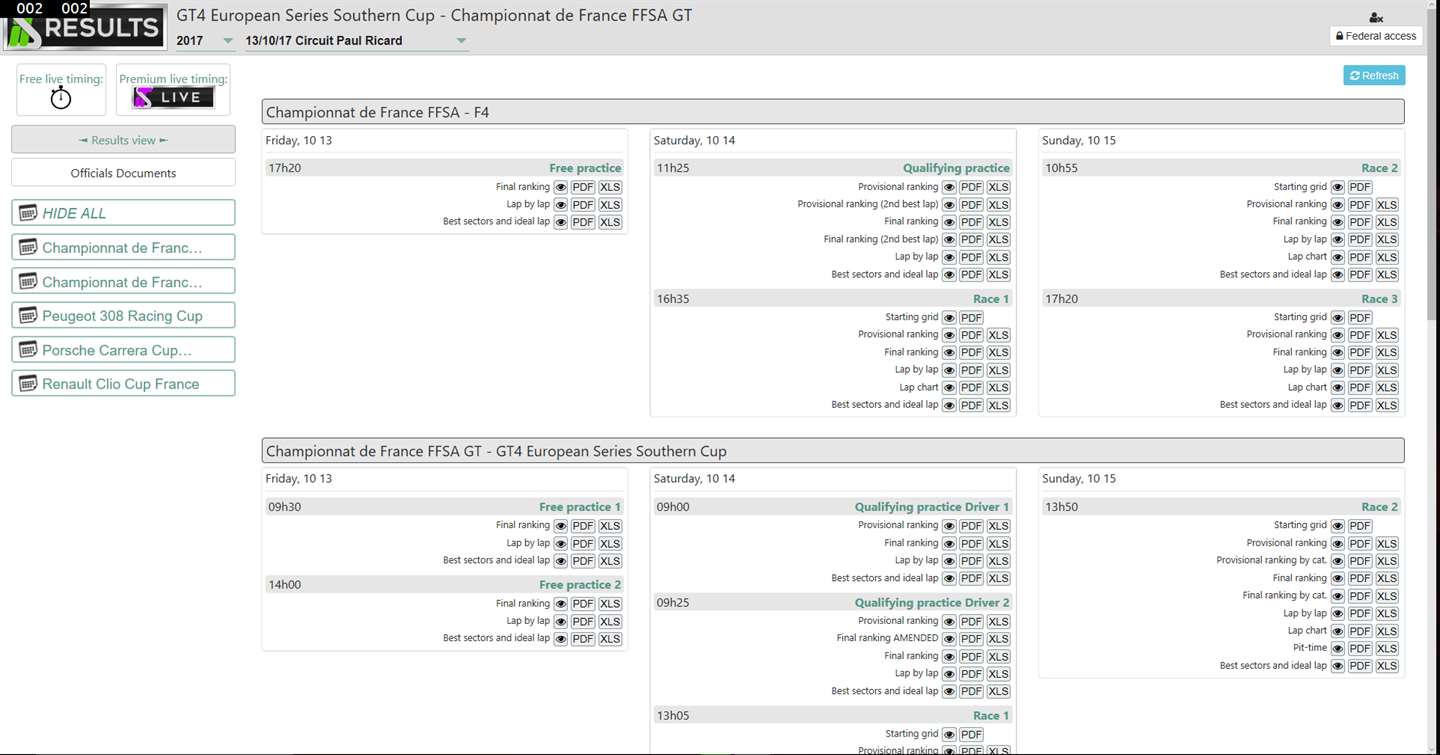View GT Race 2 Final ranking by cat. eye icon
This screenshot has height=755, width=1440.
pos(1338,596)
